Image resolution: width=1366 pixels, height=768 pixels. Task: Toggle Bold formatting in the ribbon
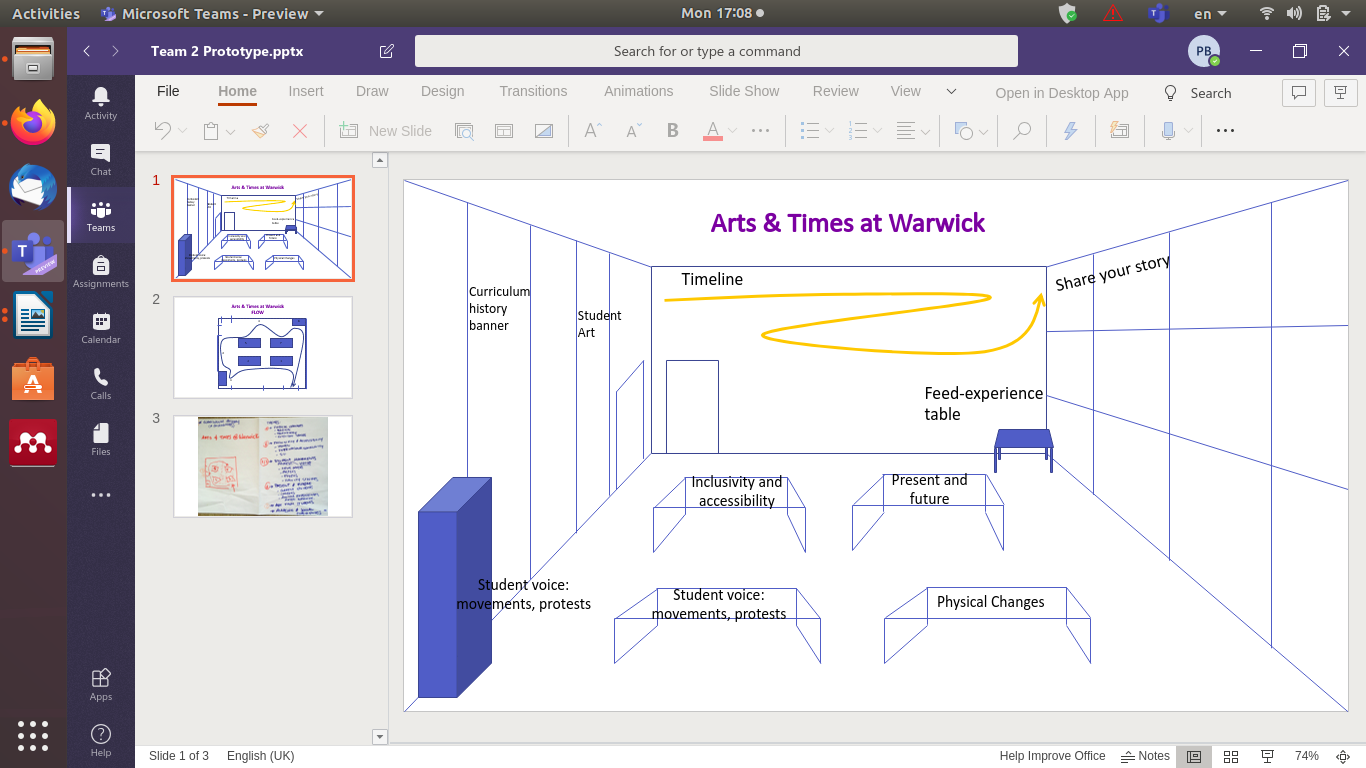pyautogui.click(x=672, y=131)
